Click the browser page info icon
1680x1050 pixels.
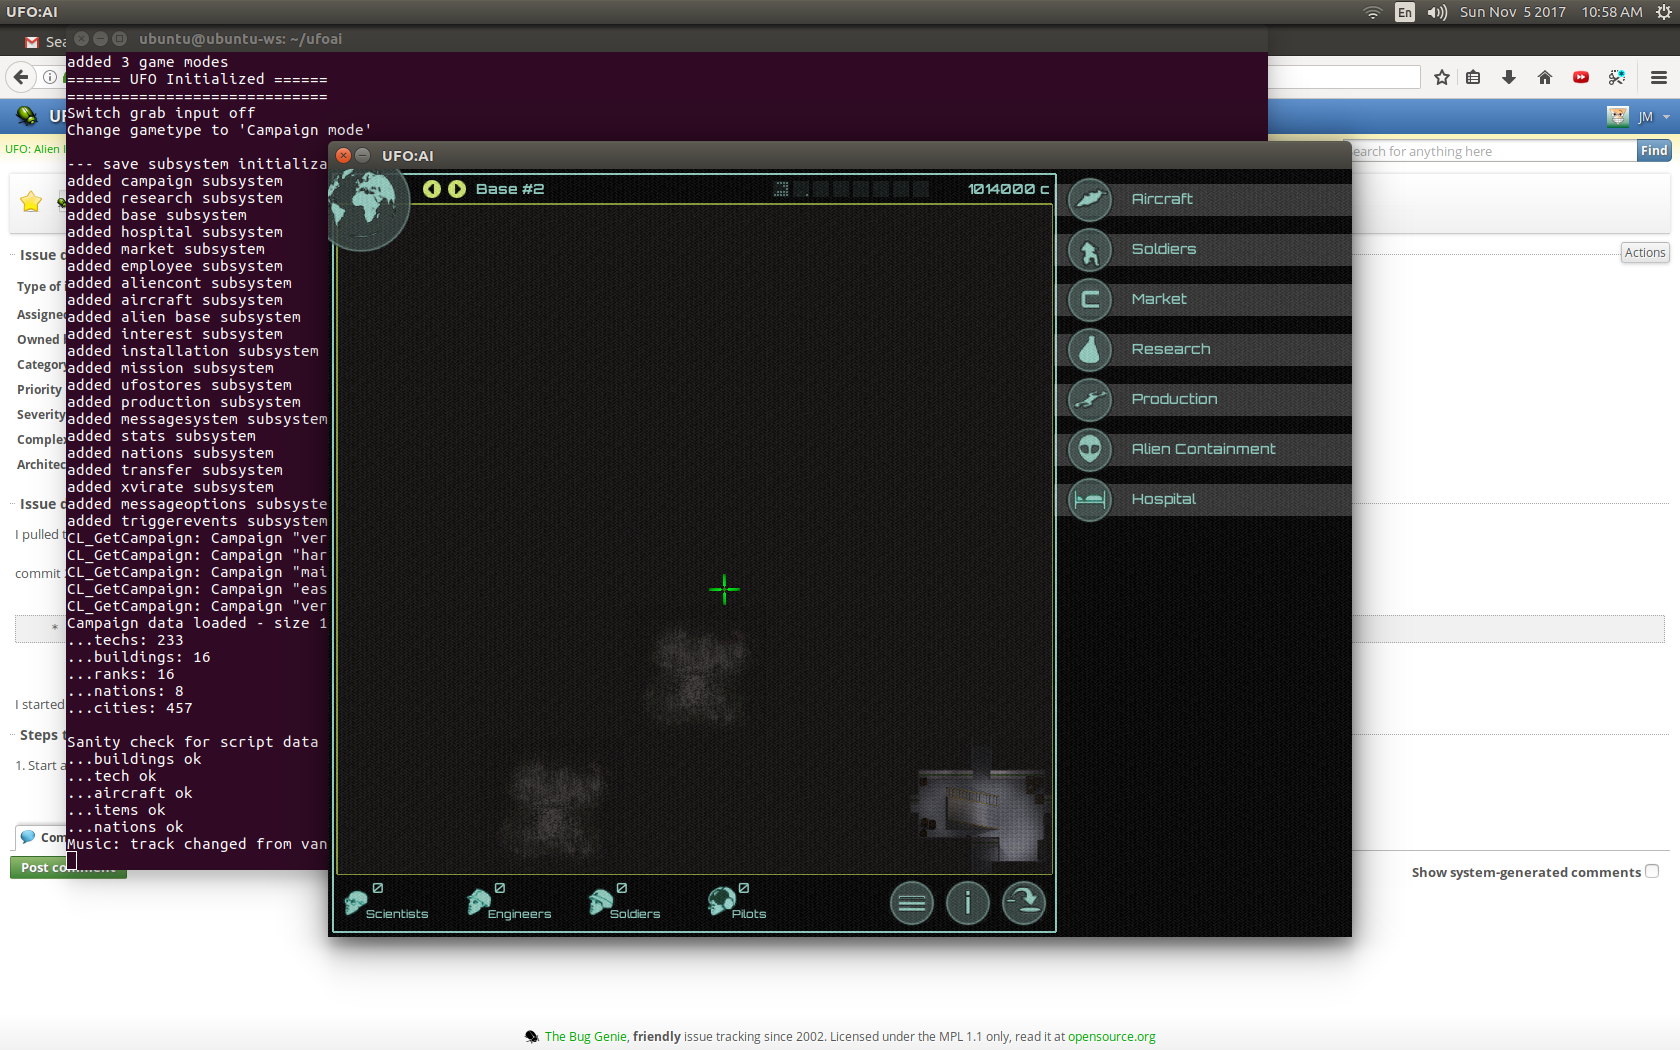pos(50,77)
